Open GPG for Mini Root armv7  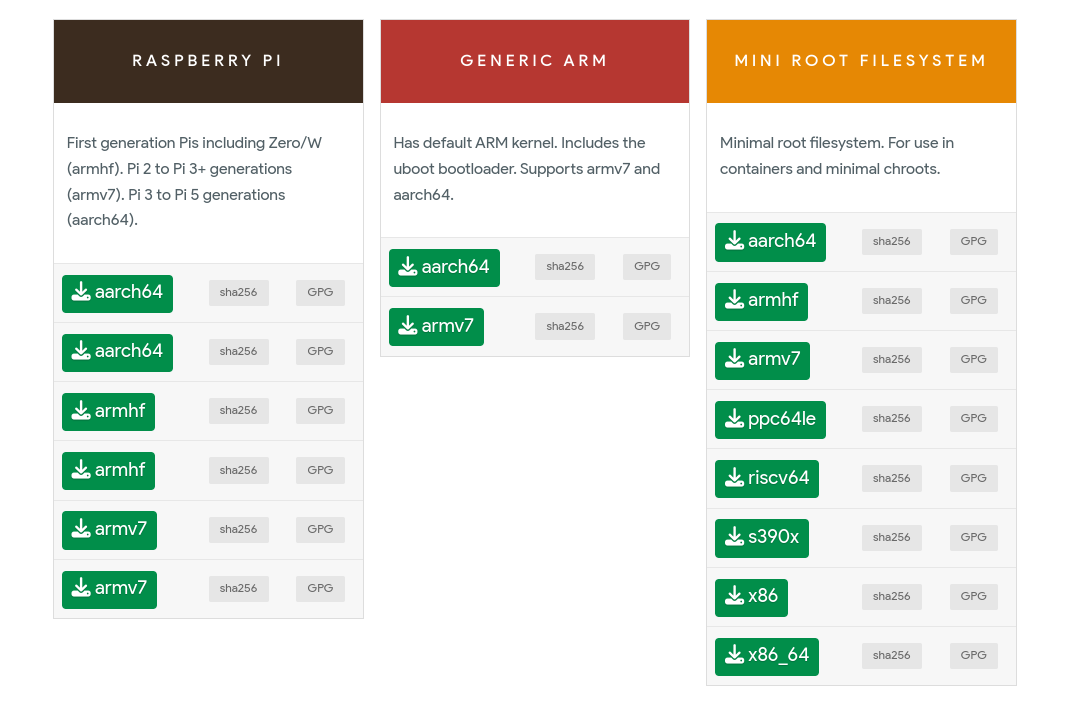973,360
